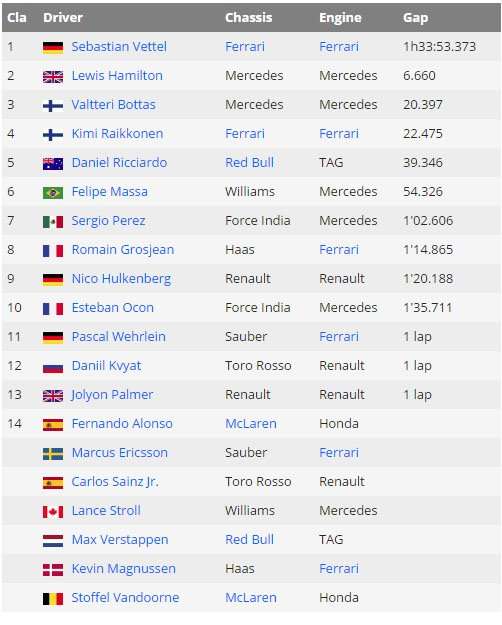The height and width of the screenshot is (625, 502).
Task: Open McLaren chassis link in Alonso row
Action: 250,424
